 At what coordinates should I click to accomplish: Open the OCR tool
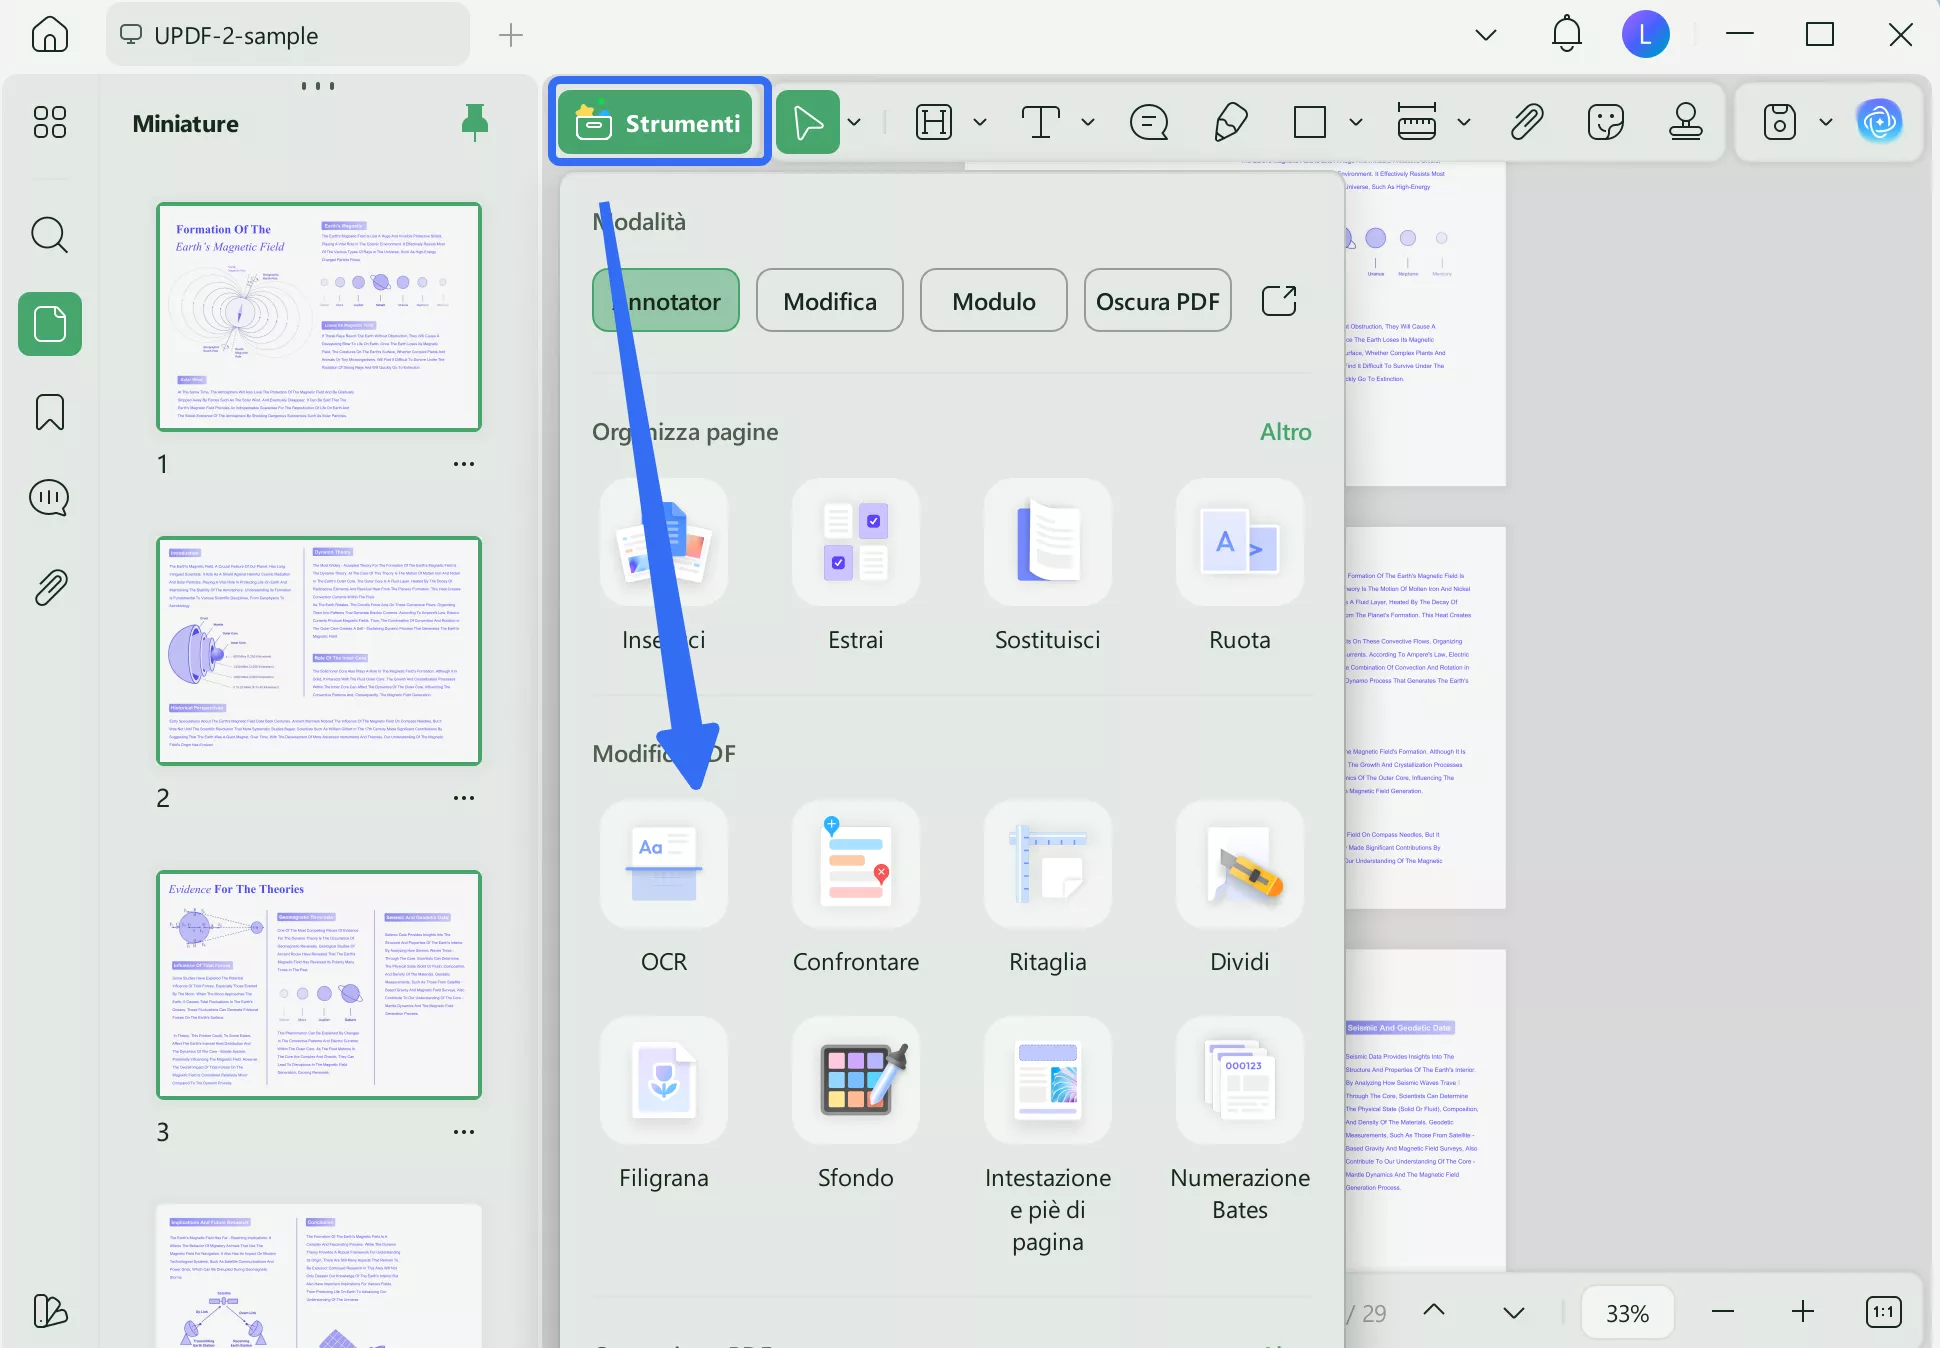(x=663, y=865)
